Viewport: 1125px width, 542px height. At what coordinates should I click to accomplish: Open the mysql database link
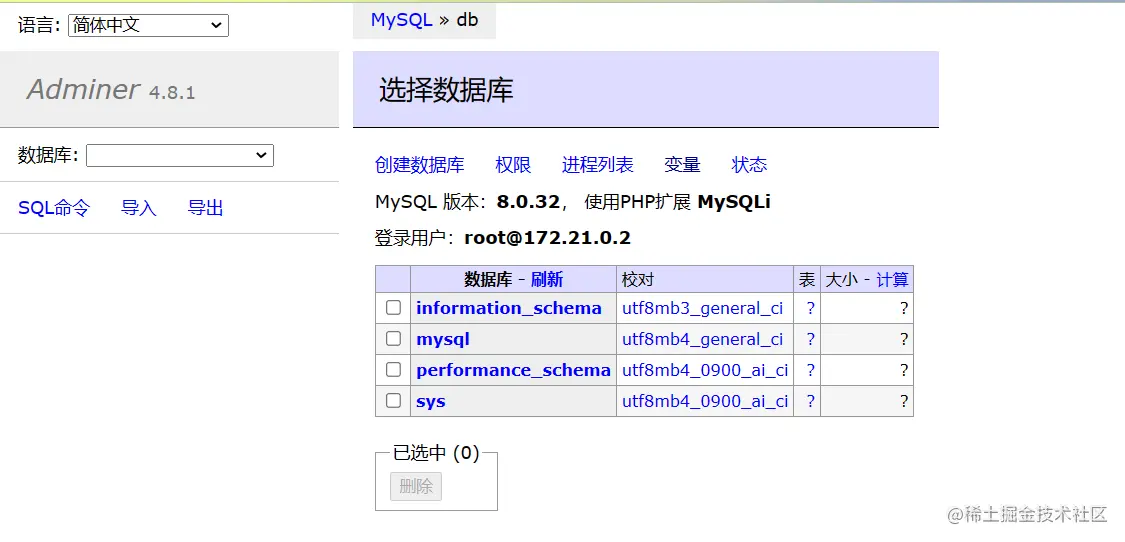pos(443,339)
